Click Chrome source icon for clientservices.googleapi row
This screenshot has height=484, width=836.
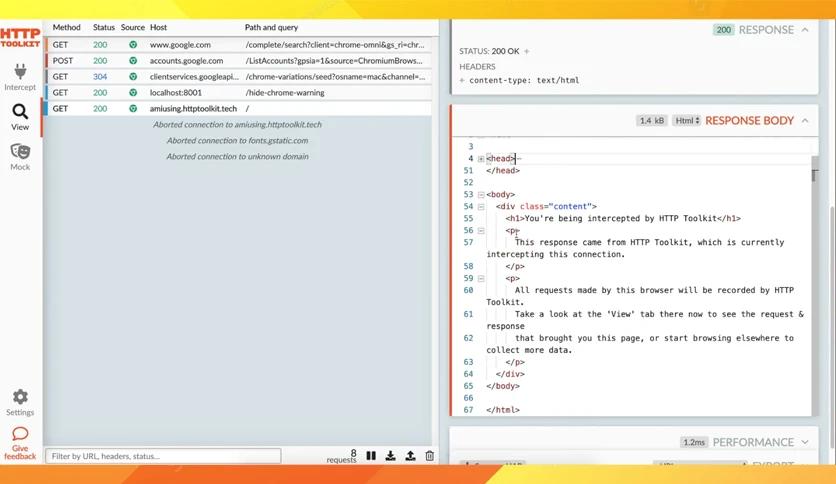click(x=133, y=77)
